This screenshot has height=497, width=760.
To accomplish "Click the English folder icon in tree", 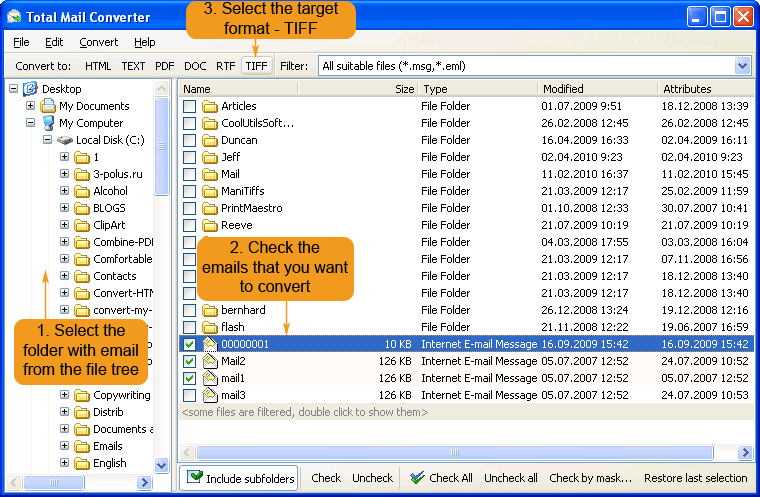I will click(82, 463).
